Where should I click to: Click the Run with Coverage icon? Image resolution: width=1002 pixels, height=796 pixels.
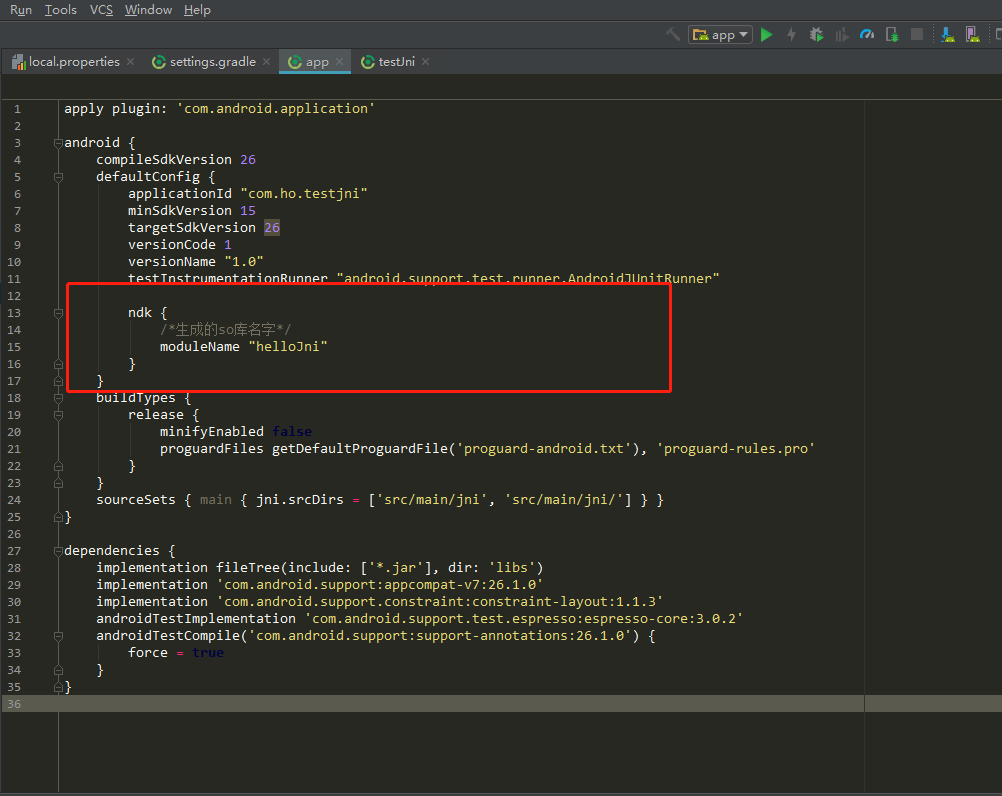(x=842, y=34)
